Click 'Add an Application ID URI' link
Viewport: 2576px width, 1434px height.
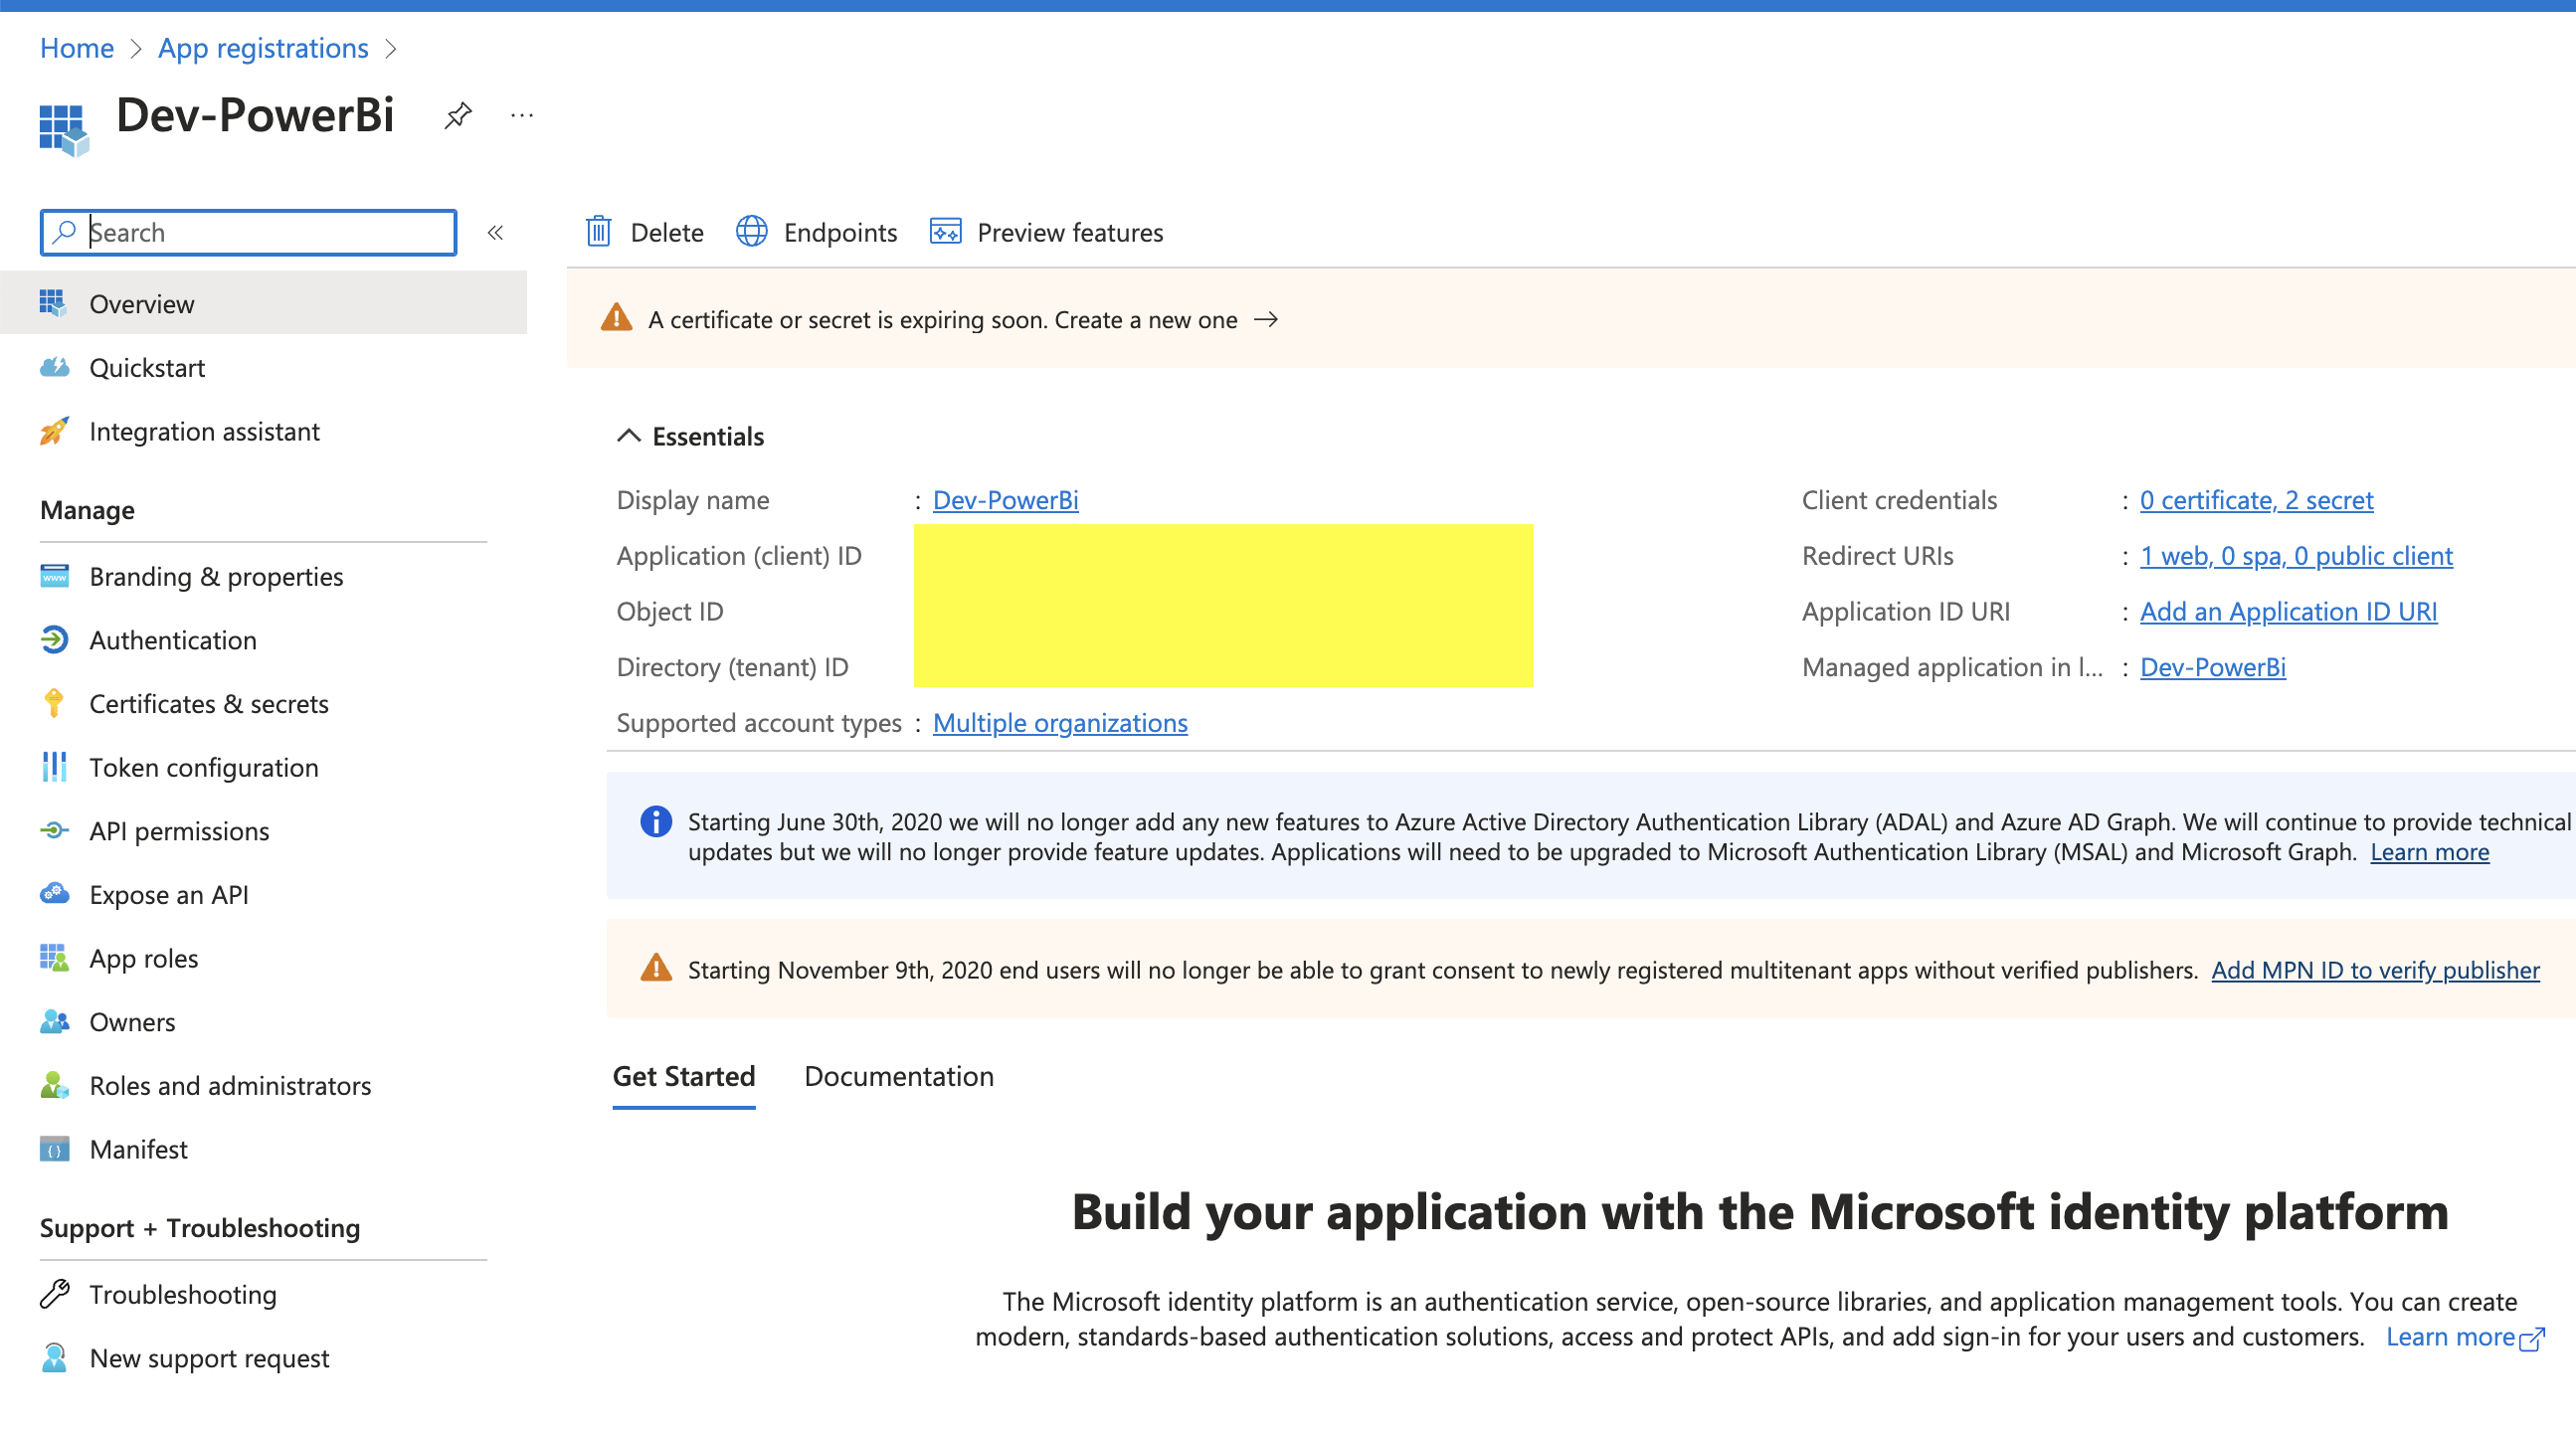[x=2287, y=612]
